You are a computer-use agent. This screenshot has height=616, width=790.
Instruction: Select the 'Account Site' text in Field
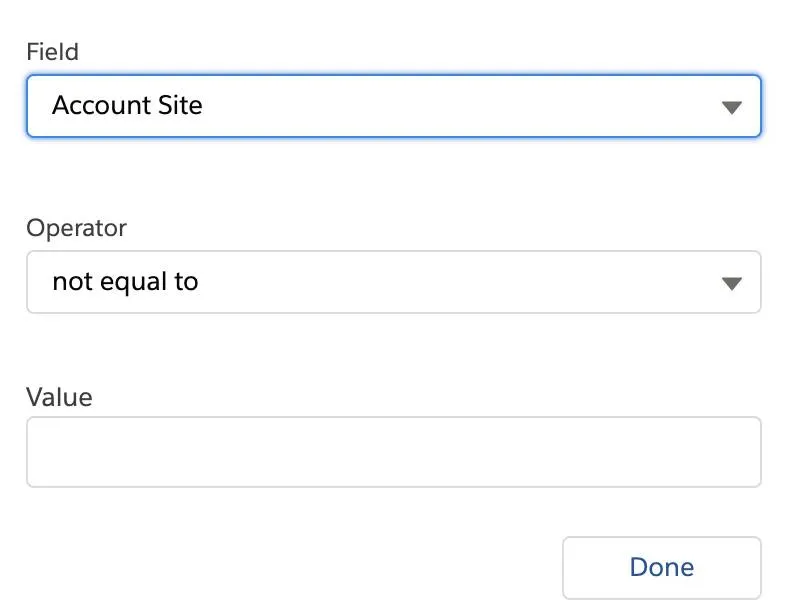click(x=127, y=105)
